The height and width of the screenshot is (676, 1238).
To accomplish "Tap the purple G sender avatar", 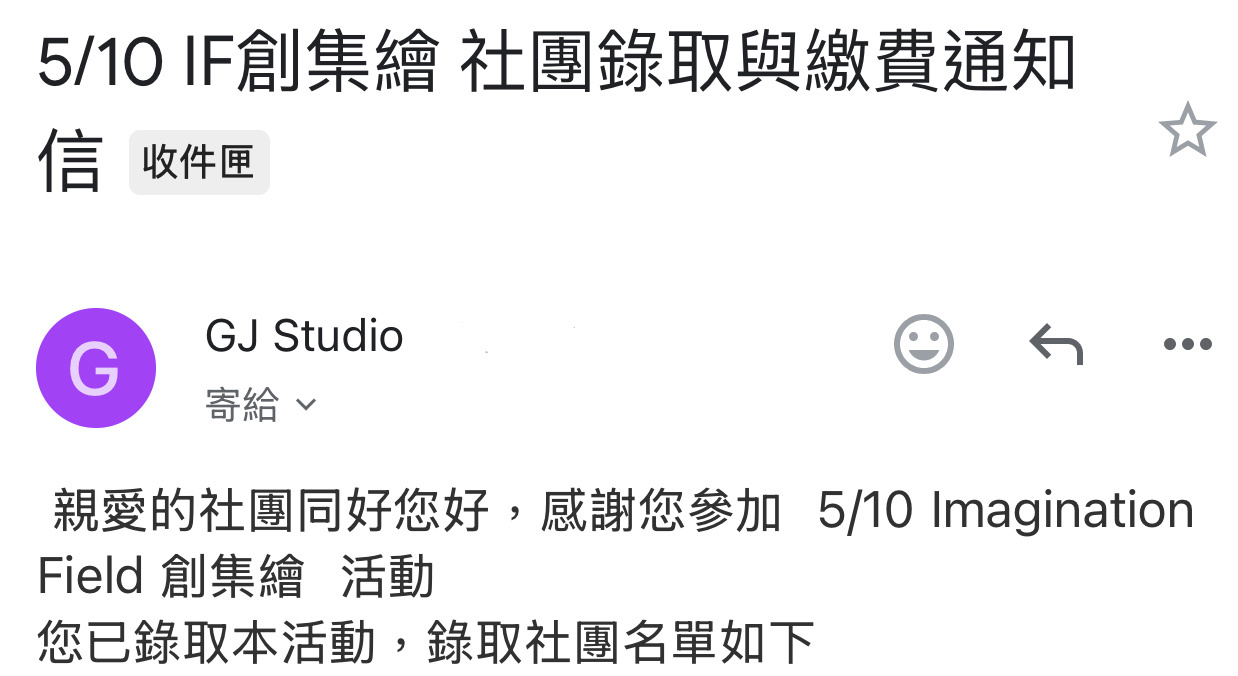I will (x=96, y=368).
